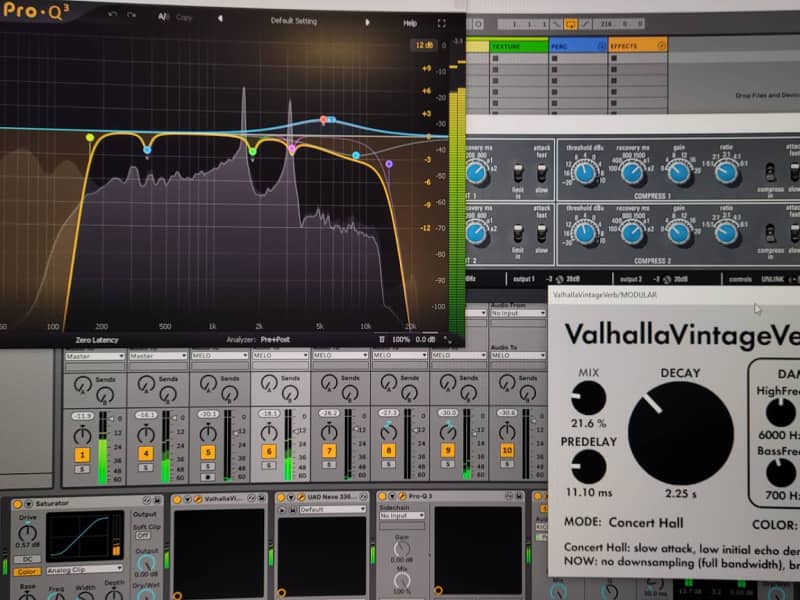The height and width of the screenshot is (600, 800).
Task: Open the Pro-Q 3 Help menu
Action: 410,23
